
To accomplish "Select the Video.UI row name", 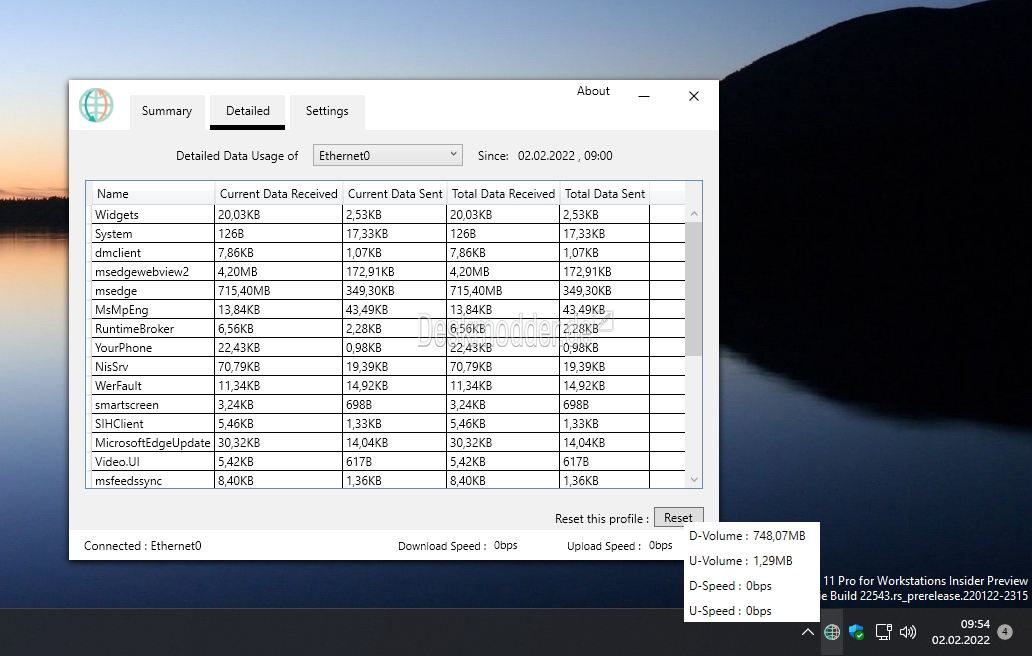I will point(117,463).
